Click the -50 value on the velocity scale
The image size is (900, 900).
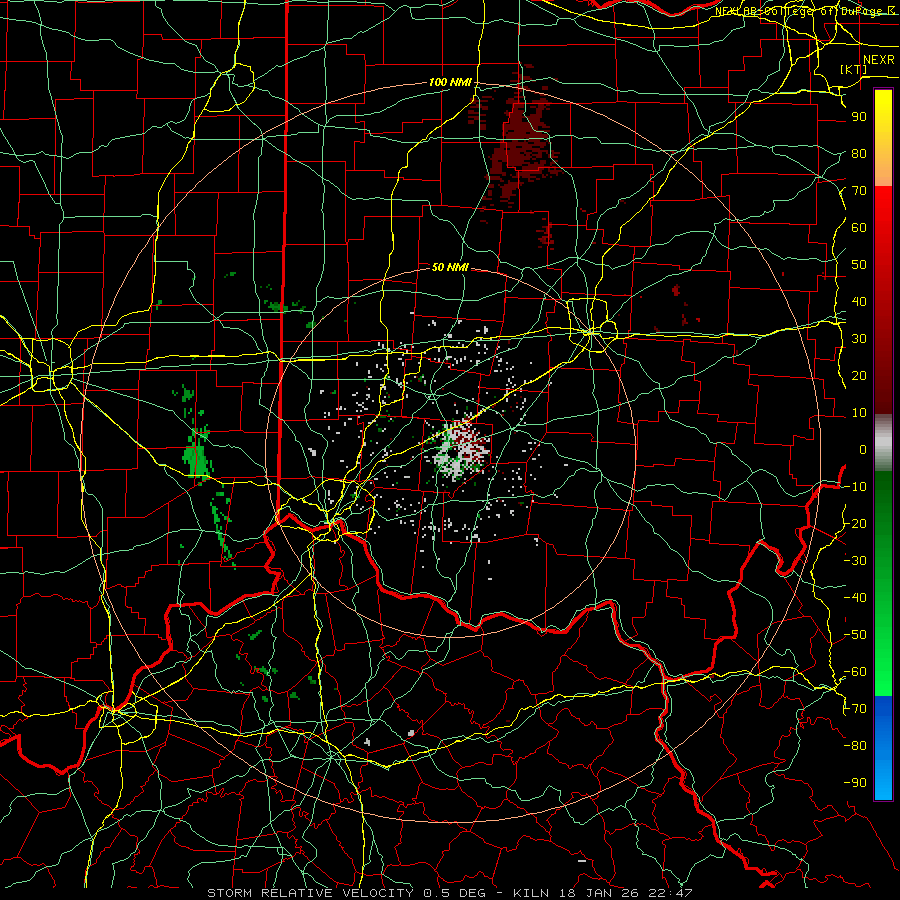click(855, 635)
